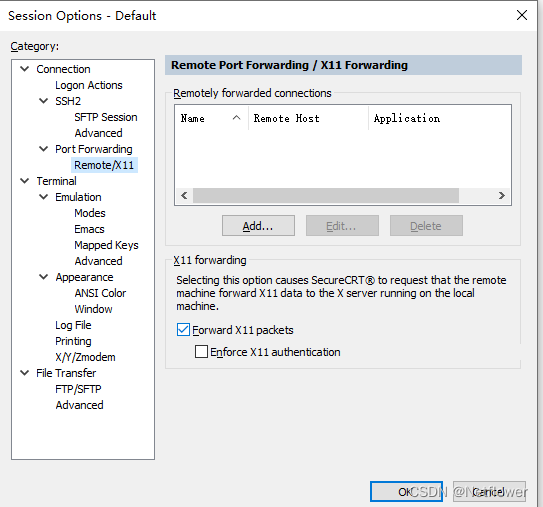Open FTP/SFTP settings
543x507 pixels.
(x=78, y=389)
